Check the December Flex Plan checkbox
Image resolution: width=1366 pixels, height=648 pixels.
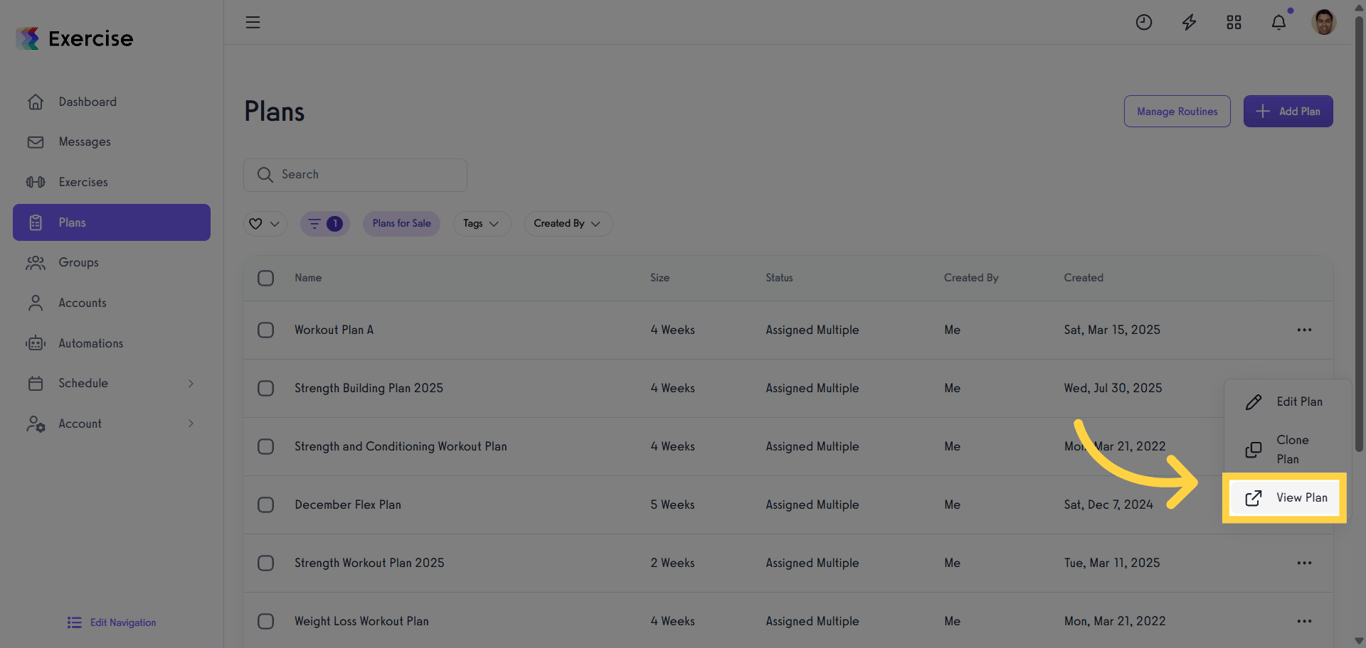[x=265, y=505]
